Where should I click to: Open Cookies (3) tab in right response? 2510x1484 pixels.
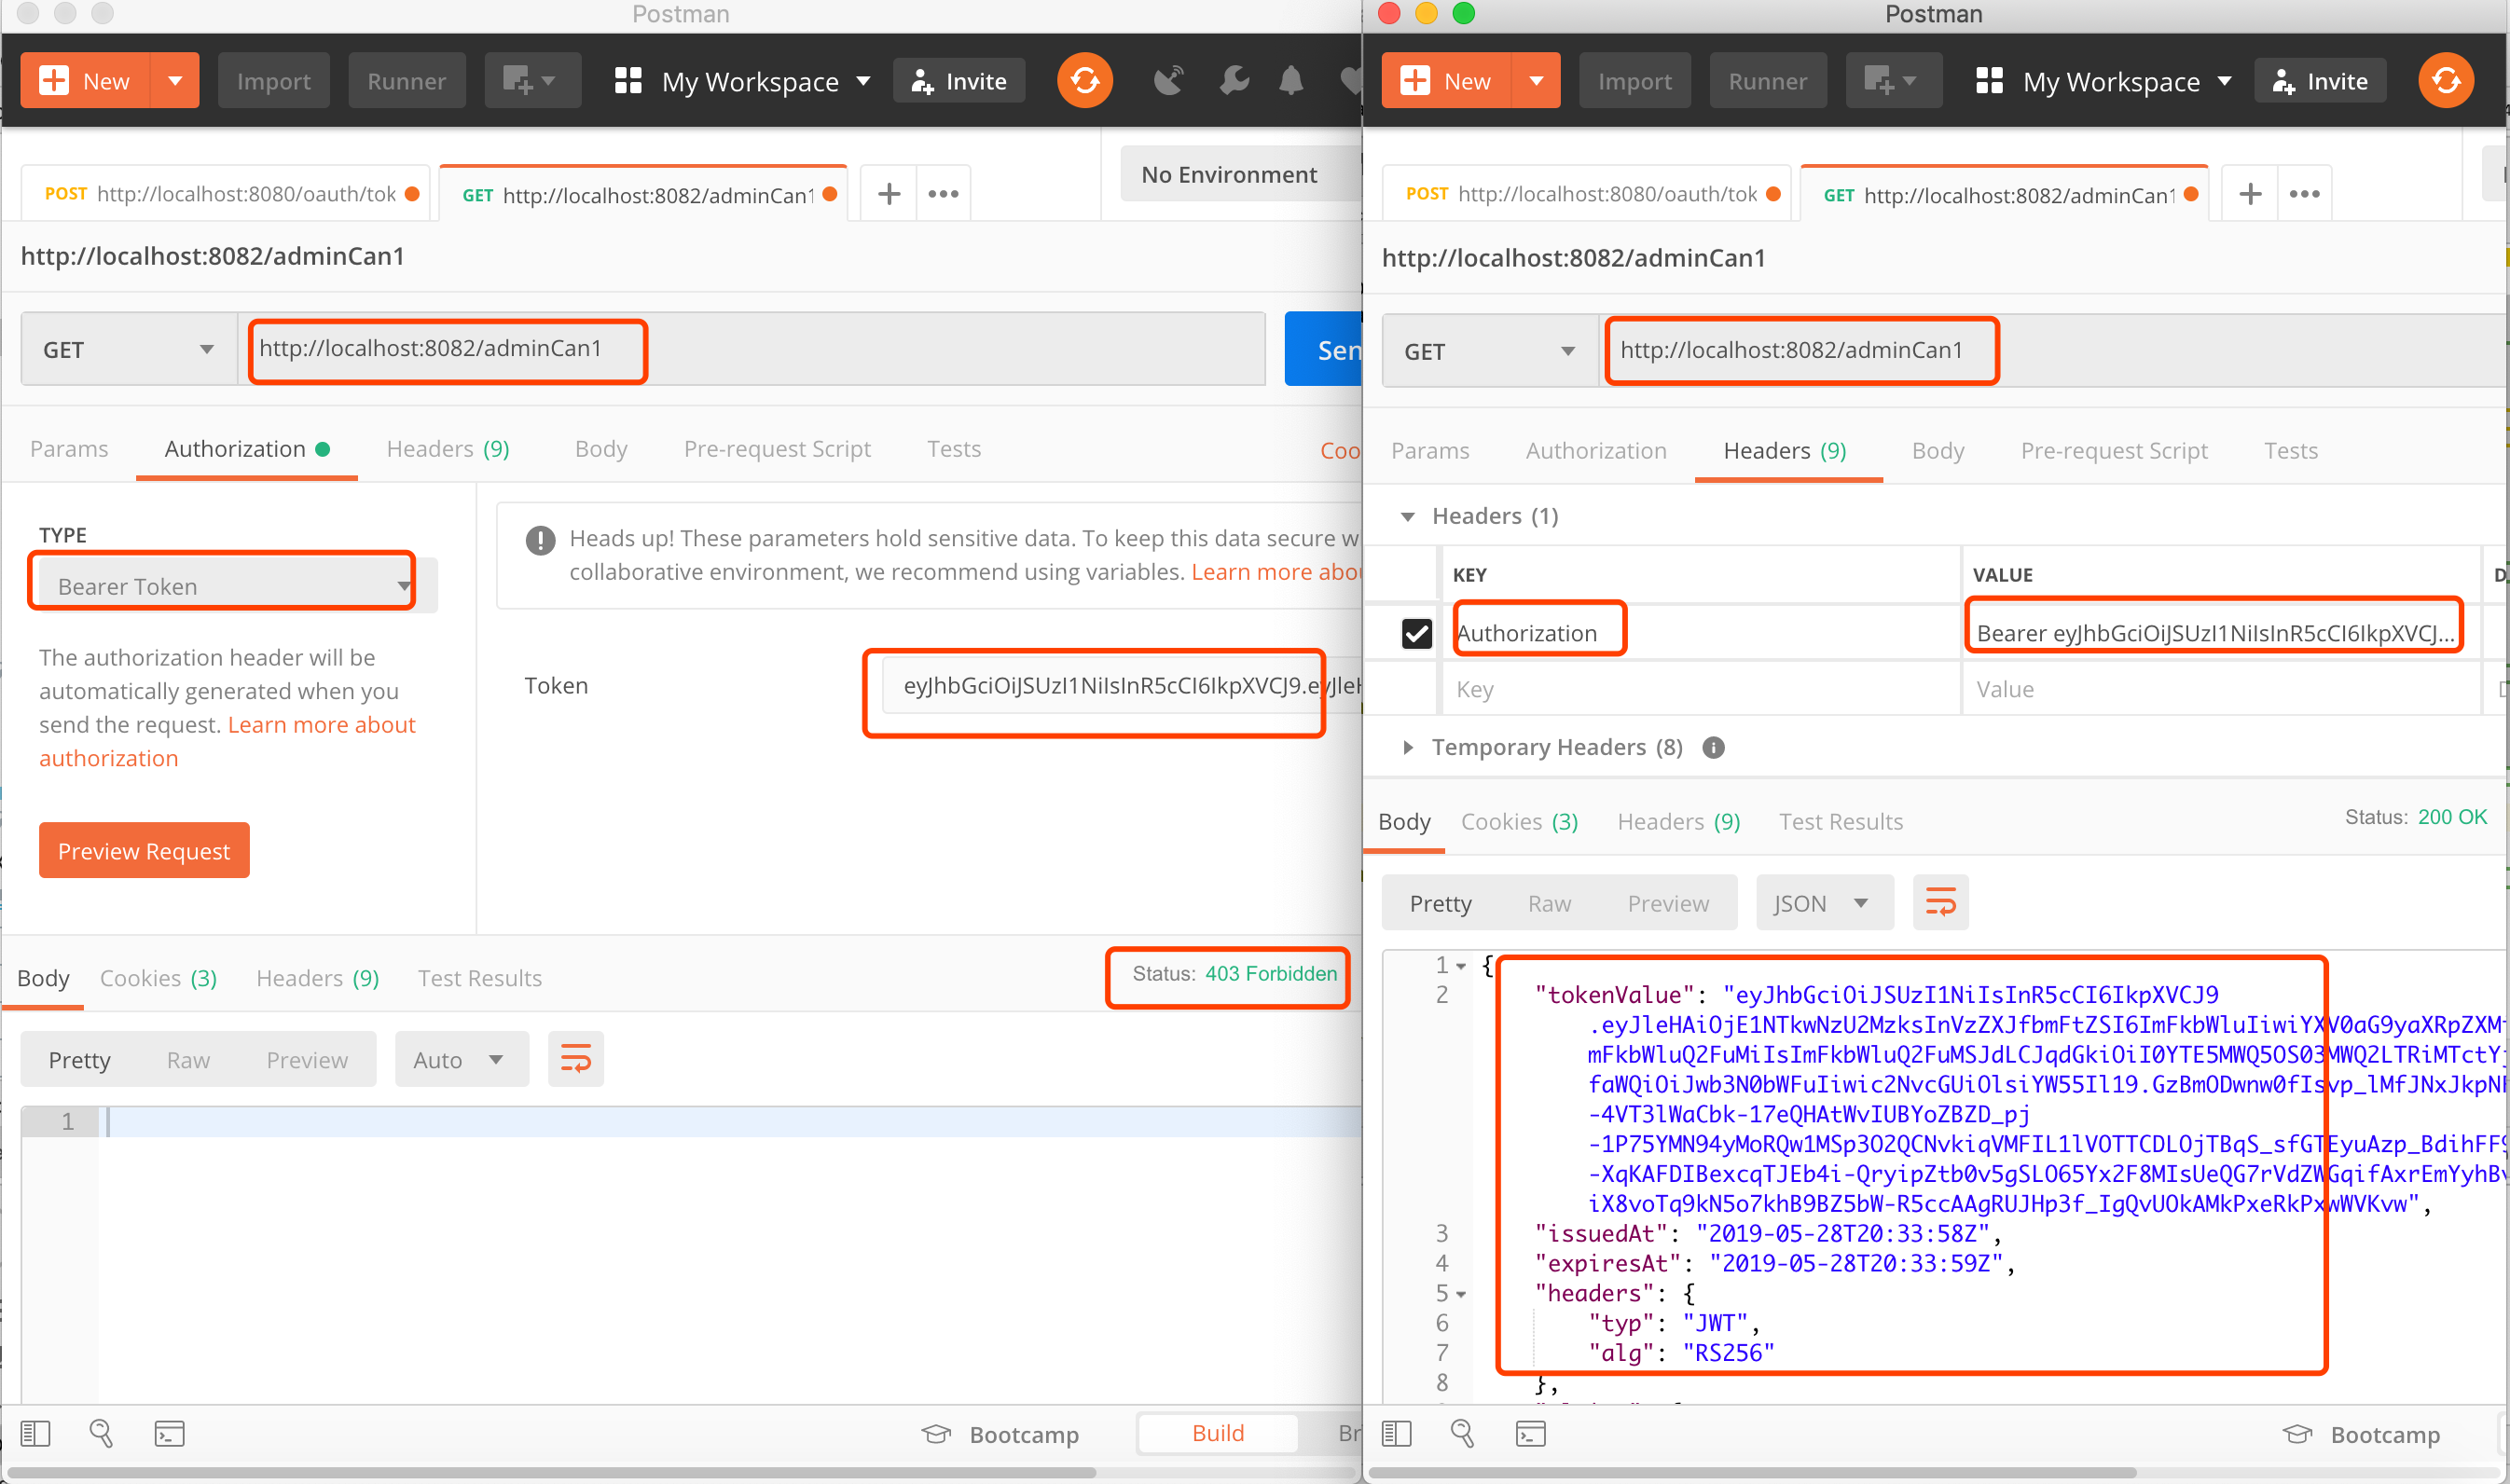(1518, 822)
